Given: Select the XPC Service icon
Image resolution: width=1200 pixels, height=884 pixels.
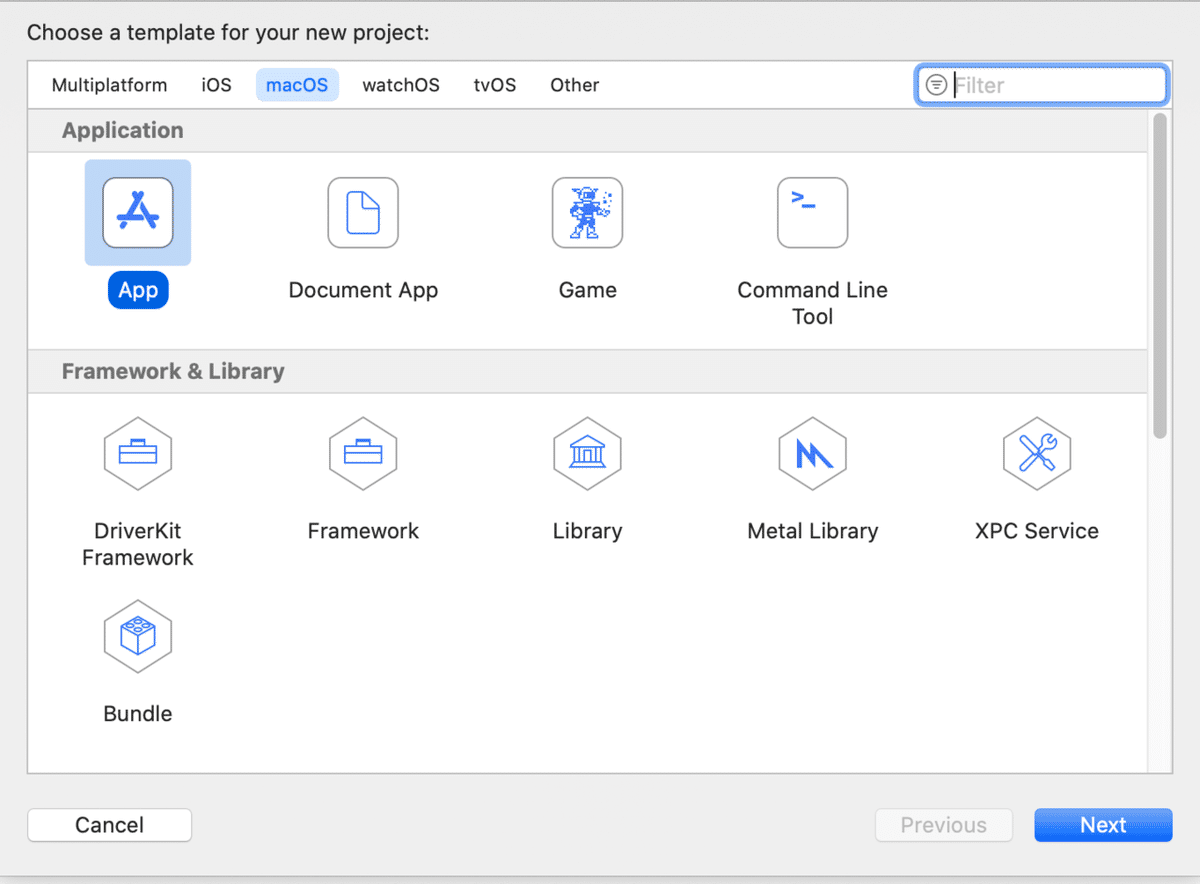Looking at the screenshot, I should pos(1037,454).
